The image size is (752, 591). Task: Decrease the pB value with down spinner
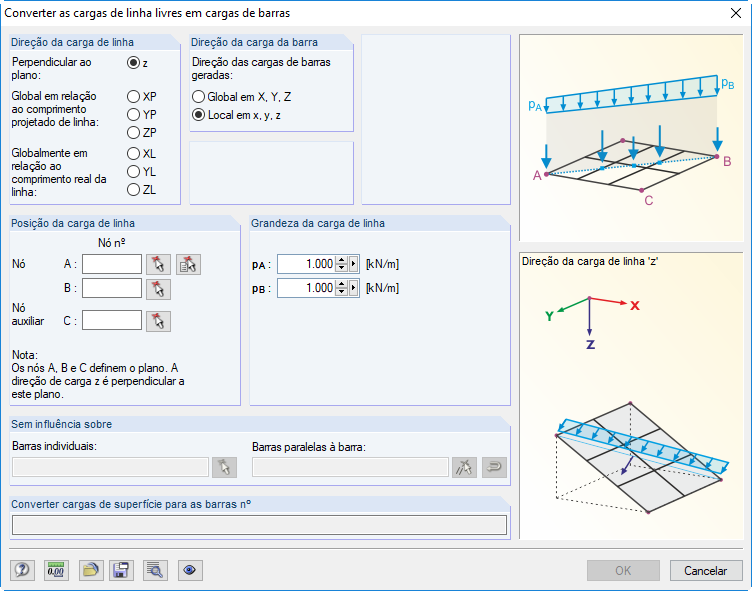(341, 292)
